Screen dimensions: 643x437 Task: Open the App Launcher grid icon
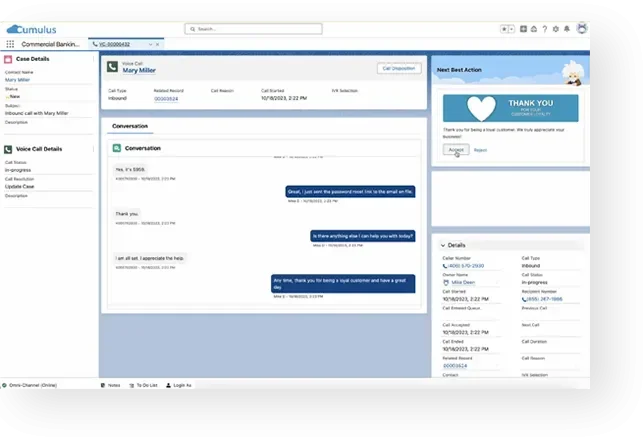[11, 44]
